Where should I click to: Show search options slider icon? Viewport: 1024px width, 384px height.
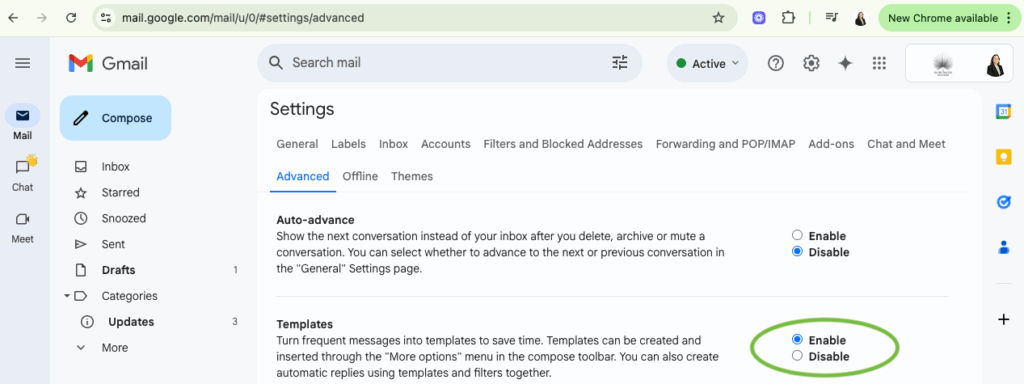tap(619, 63)
